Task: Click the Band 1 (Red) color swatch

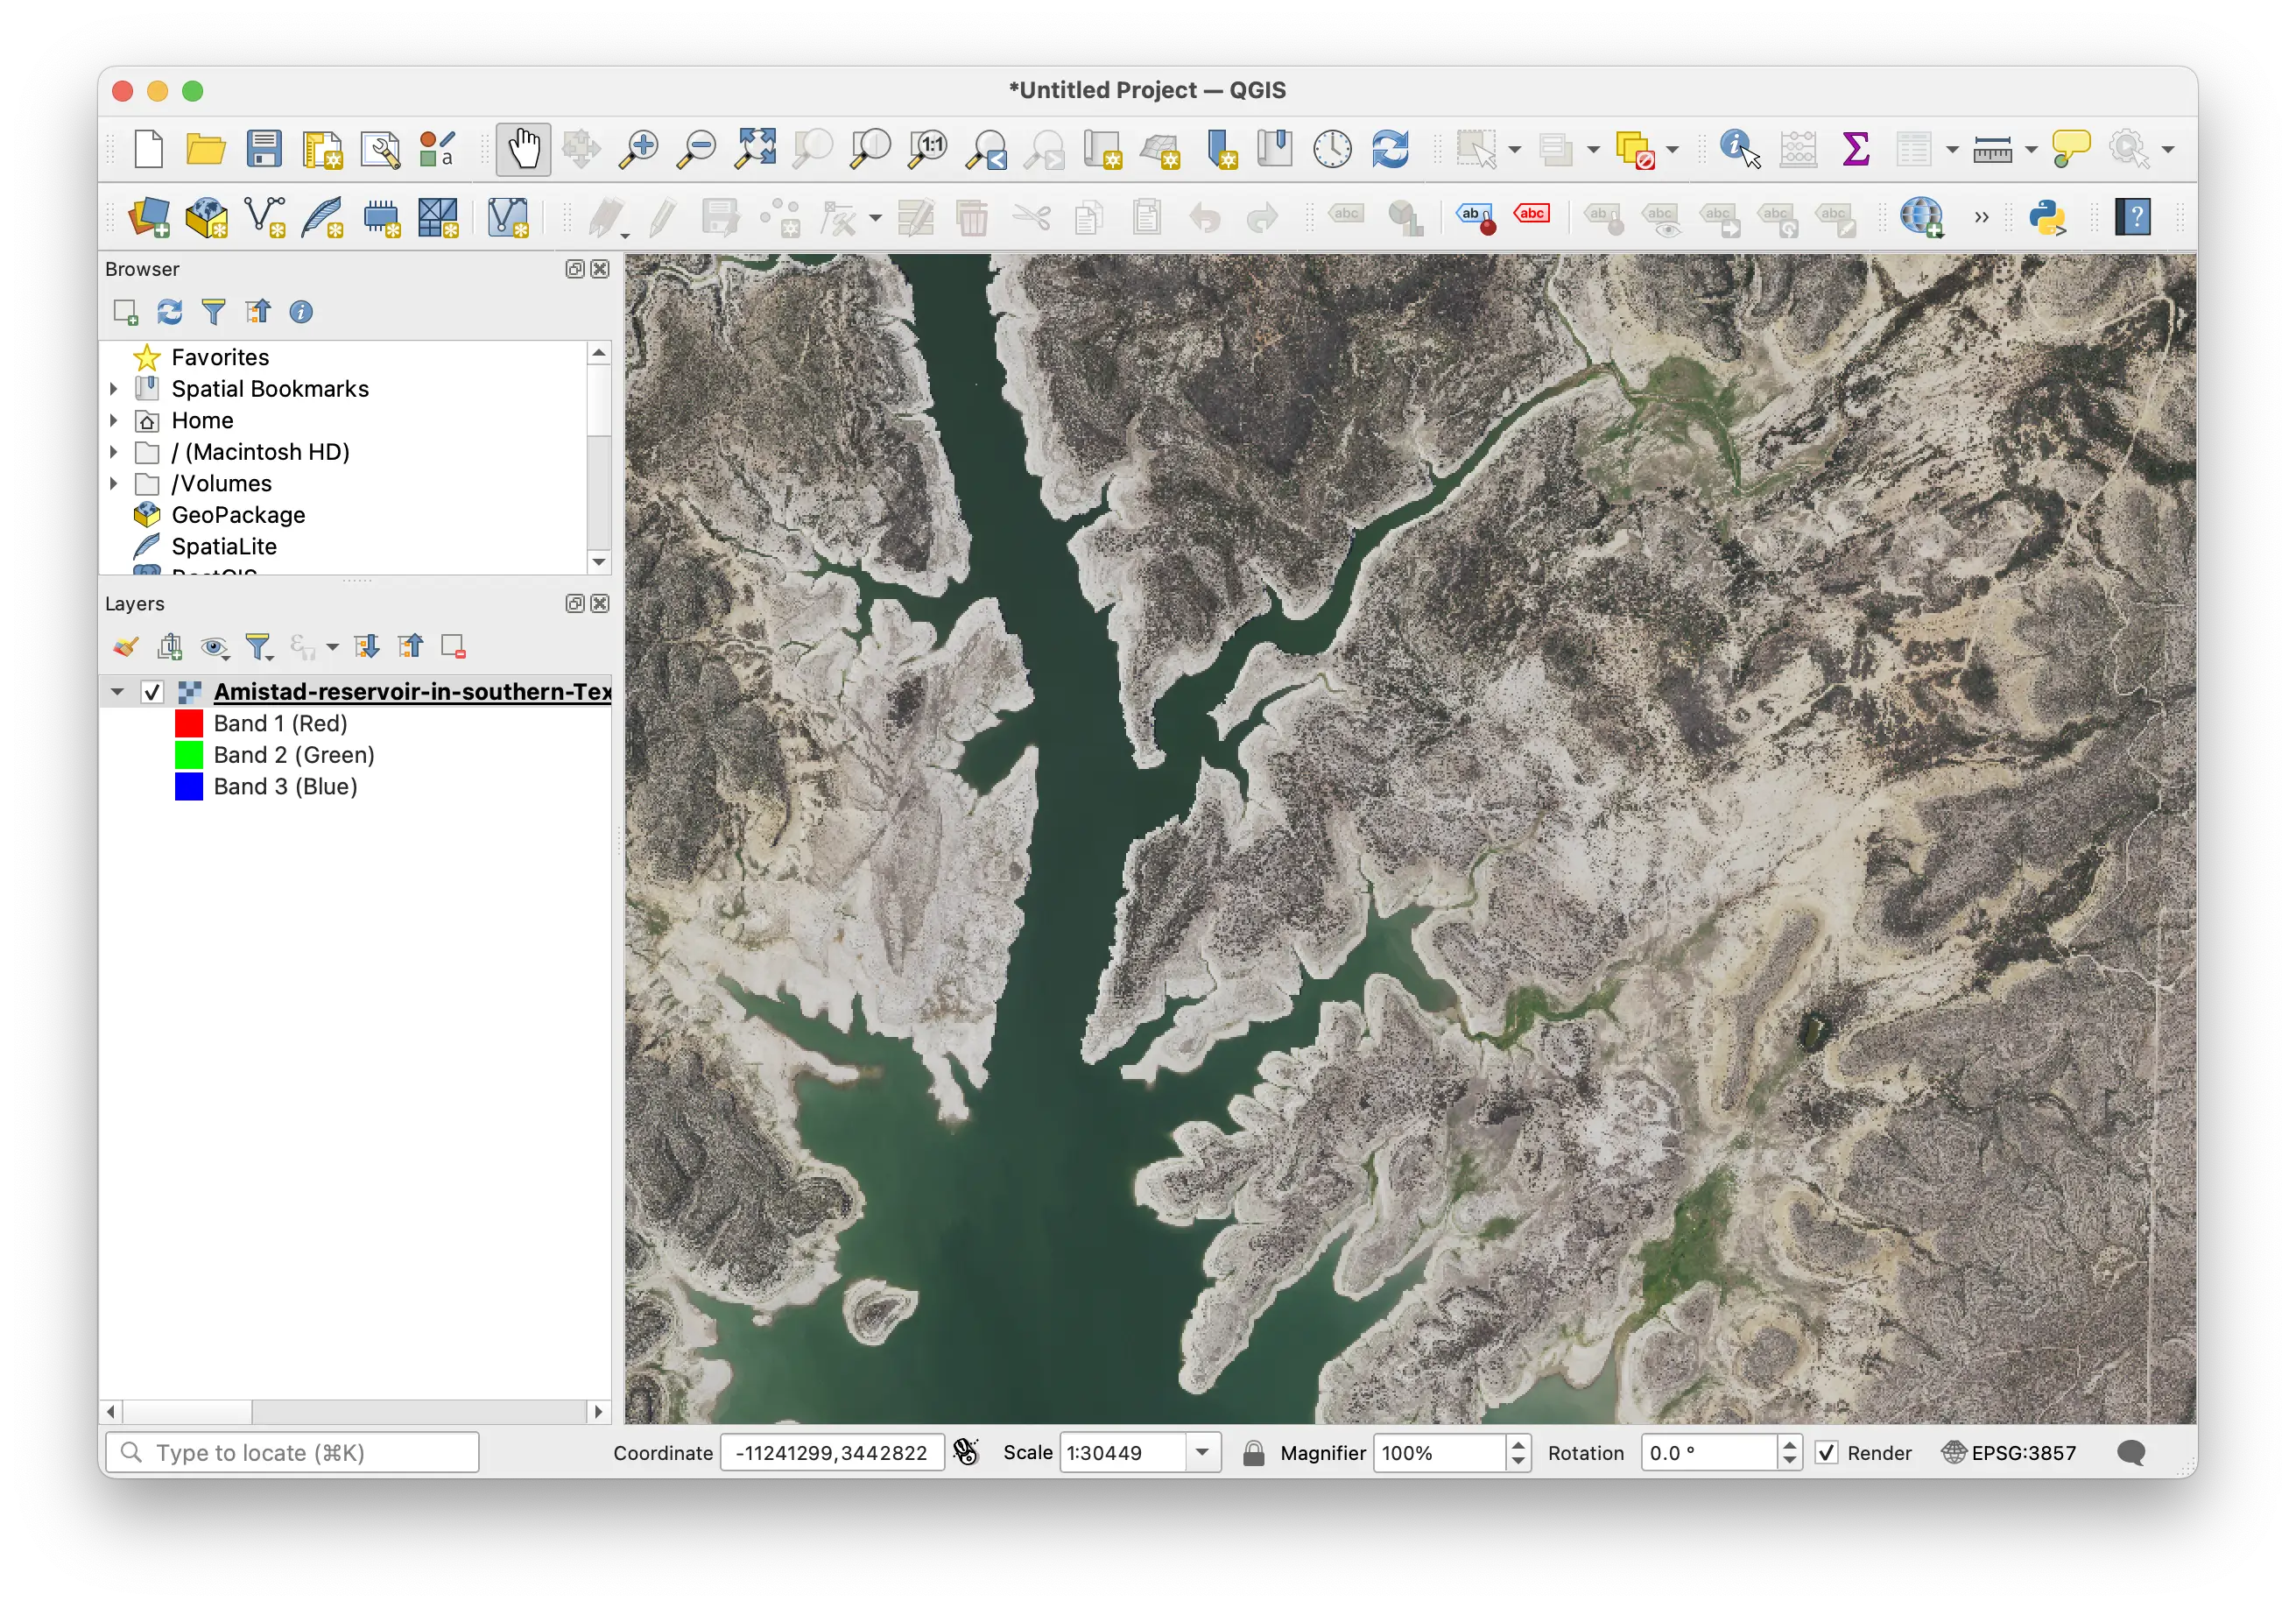Action: (189, 723)
